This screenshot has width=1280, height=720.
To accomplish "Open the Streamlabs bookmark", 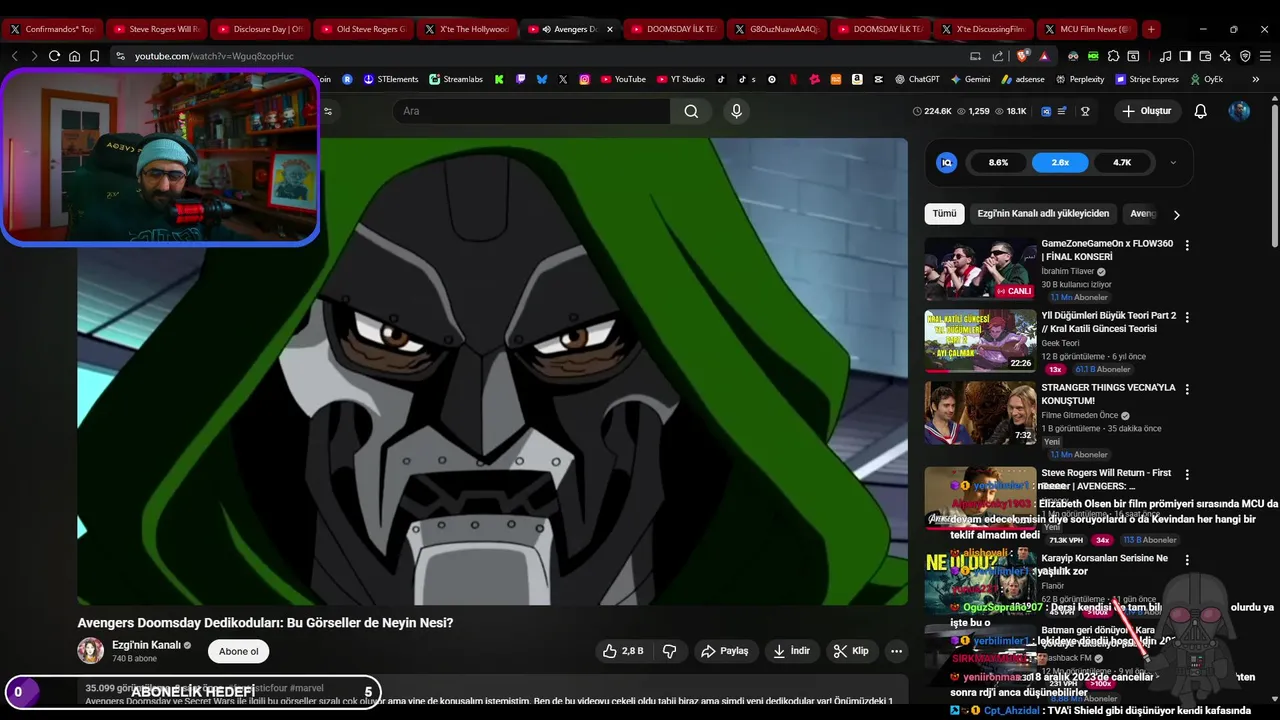I will tap(456, 79).
